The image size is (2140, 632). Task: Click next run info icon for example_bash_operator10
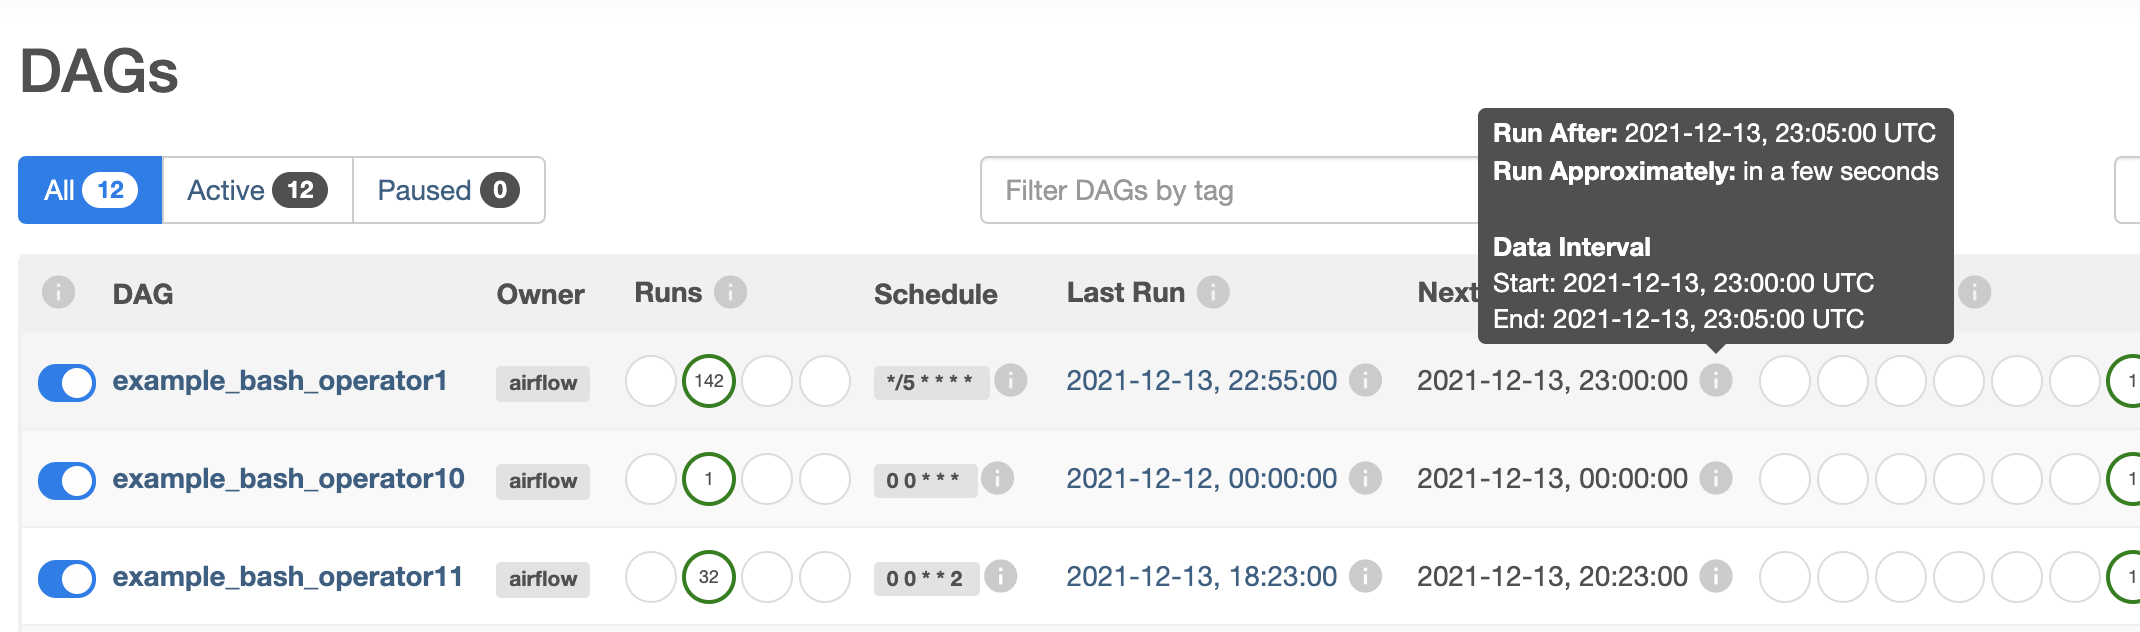(x=1716, y=478)
